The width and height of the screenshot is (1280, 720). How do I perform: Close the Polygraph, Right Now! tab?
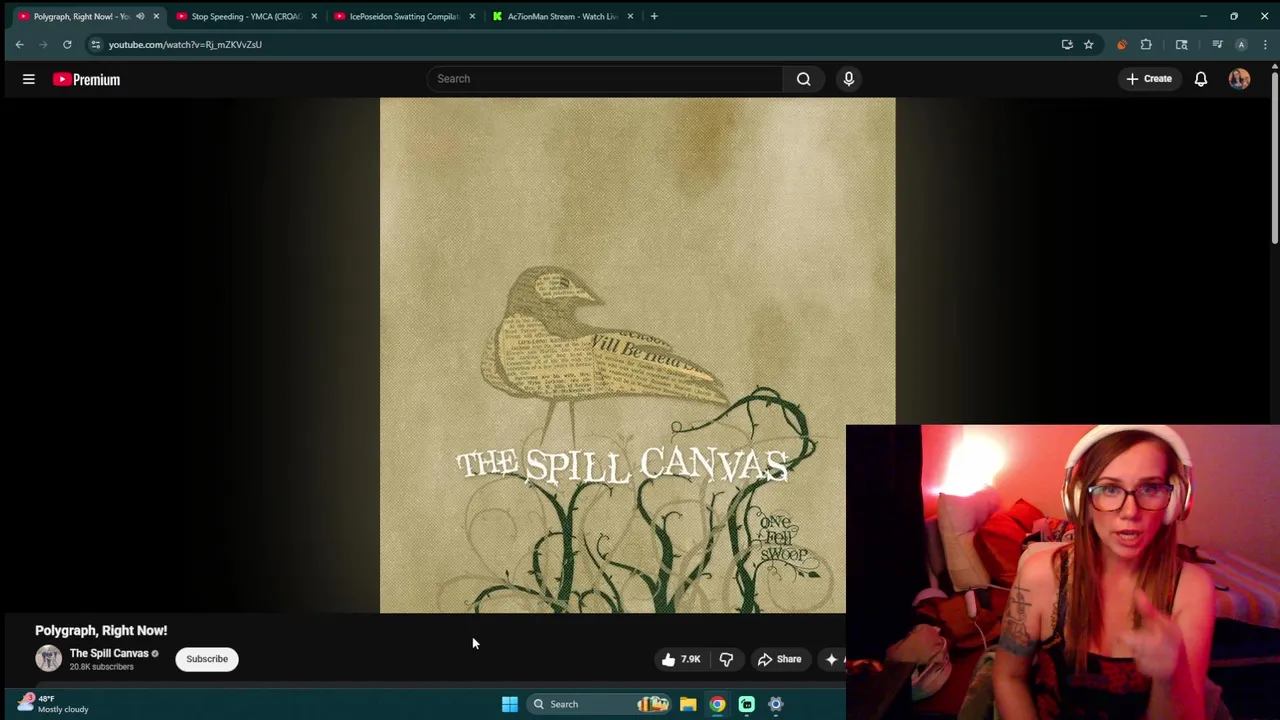pyautogui.click(x=156, y=16)
